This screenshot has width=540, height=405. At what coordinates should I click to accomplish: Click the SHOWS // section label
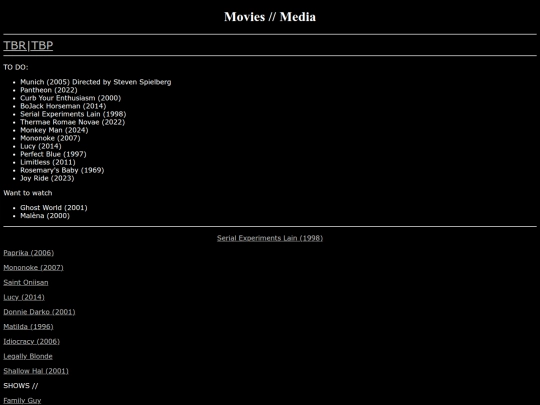pyautogui.click(x=21, y=386)
